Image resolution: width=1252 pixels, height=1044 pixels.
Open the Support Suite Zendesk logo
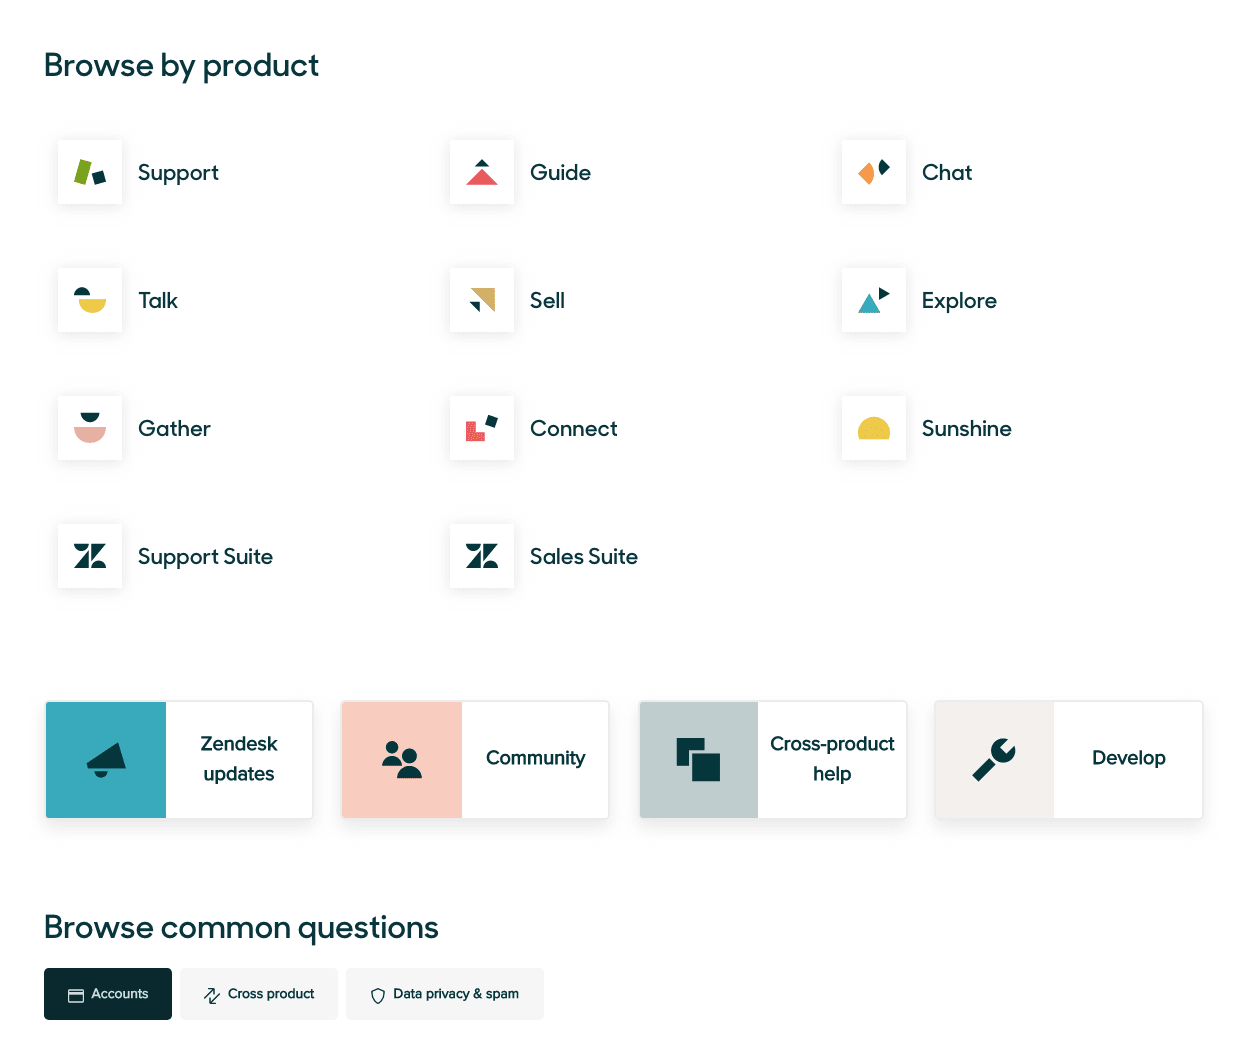(x=90, y=556)
